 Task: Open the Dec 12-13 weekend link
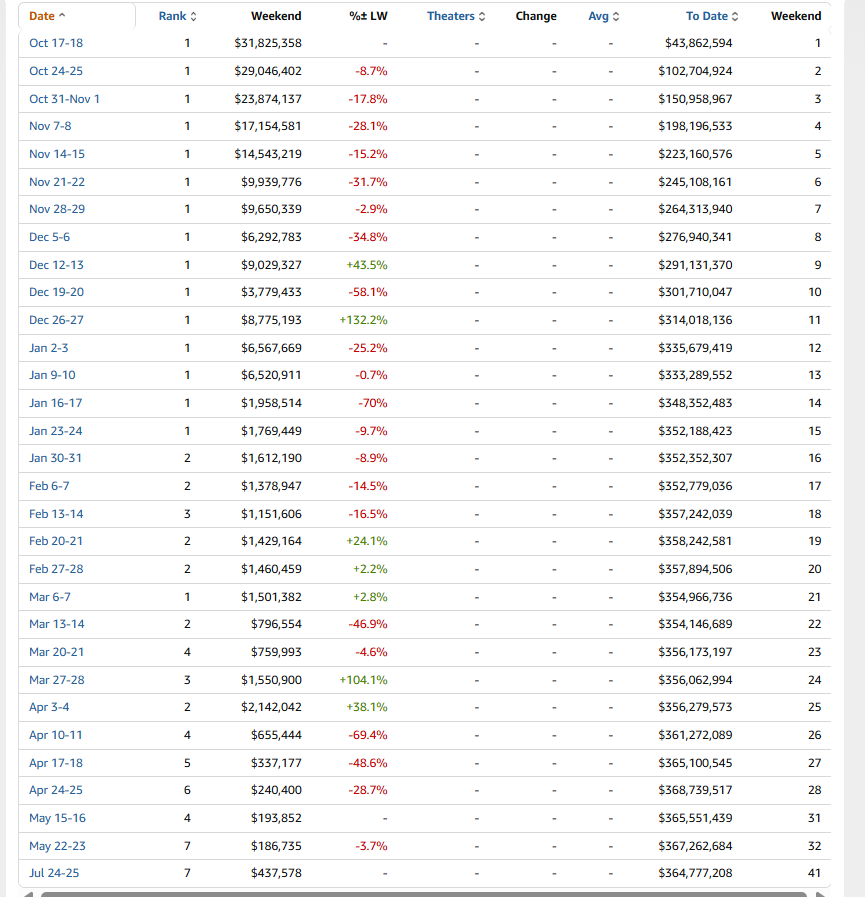(56, 265)
